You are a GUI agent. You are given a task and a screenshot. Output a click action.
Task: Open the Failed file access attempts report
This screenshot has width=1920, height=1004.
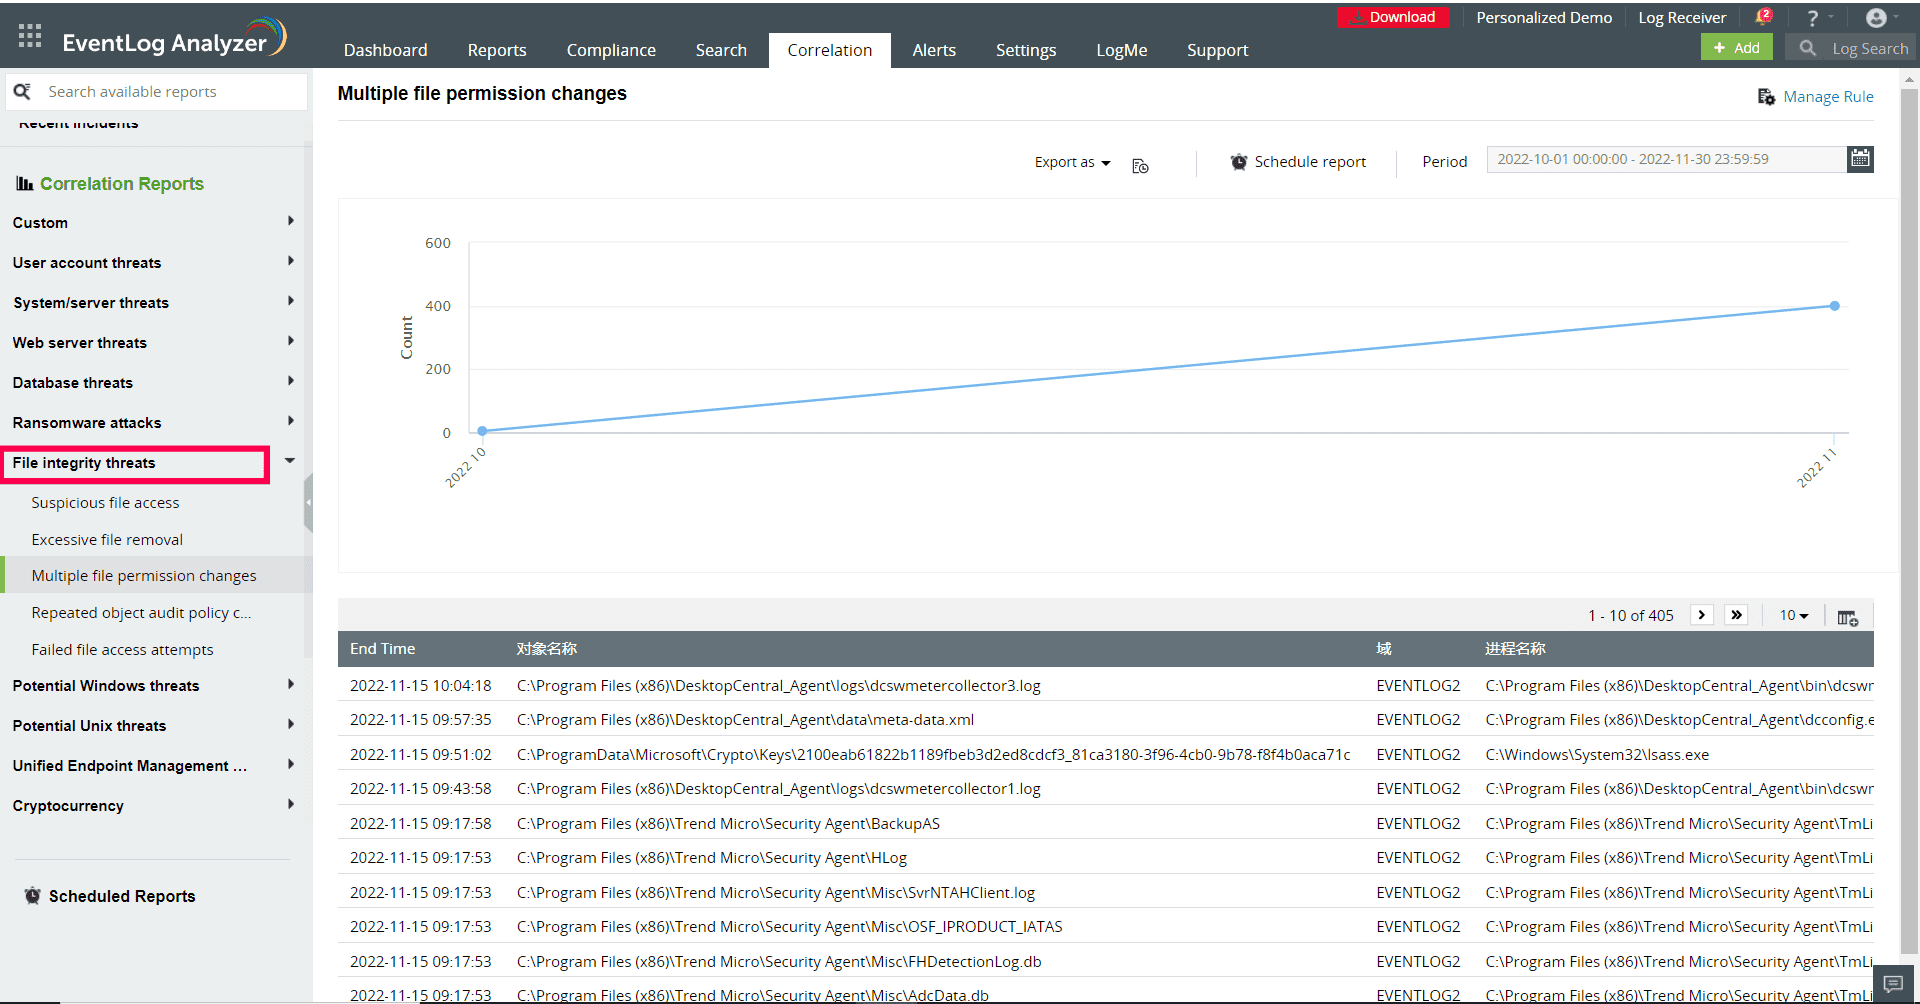(x=122, y=650)
